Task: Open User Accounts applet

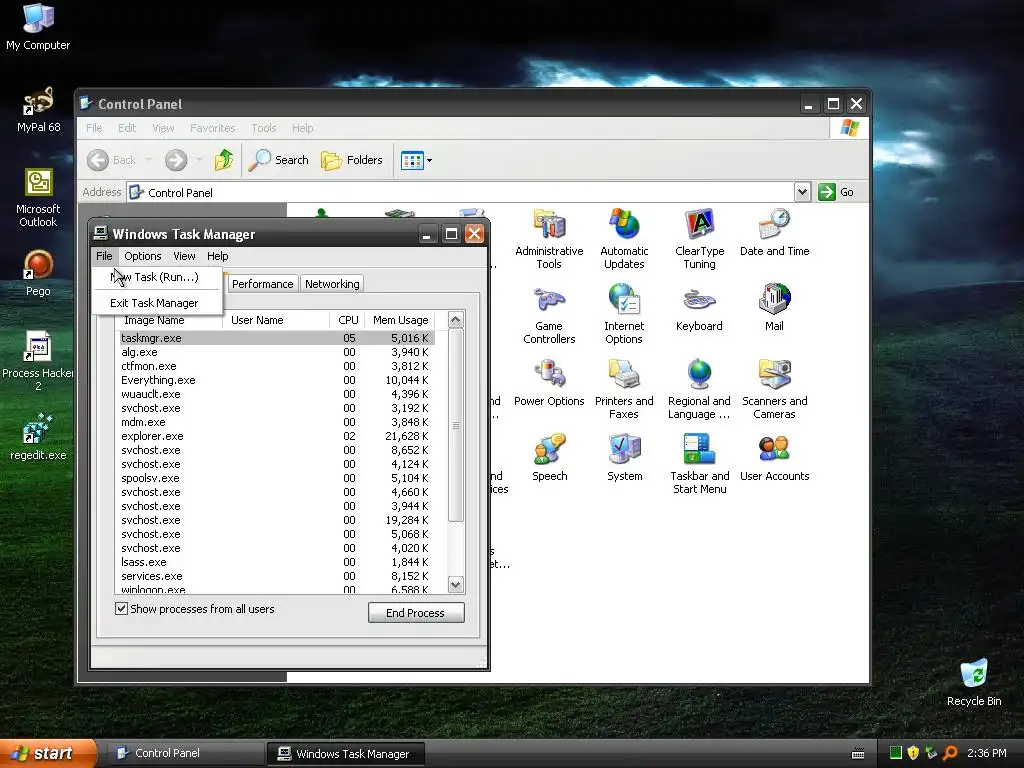Action: coord(774,458)
